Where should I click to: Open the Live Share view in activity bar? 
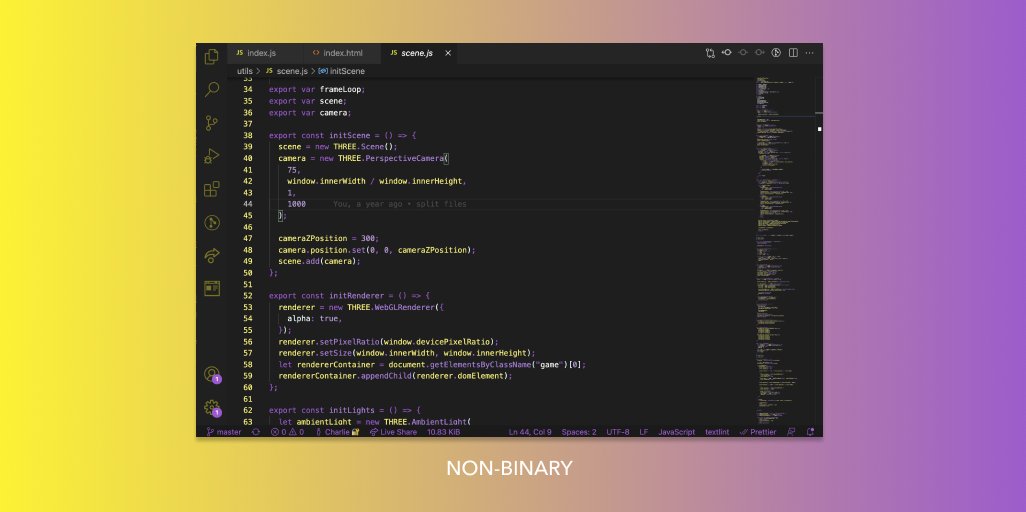tap(211, 255)
